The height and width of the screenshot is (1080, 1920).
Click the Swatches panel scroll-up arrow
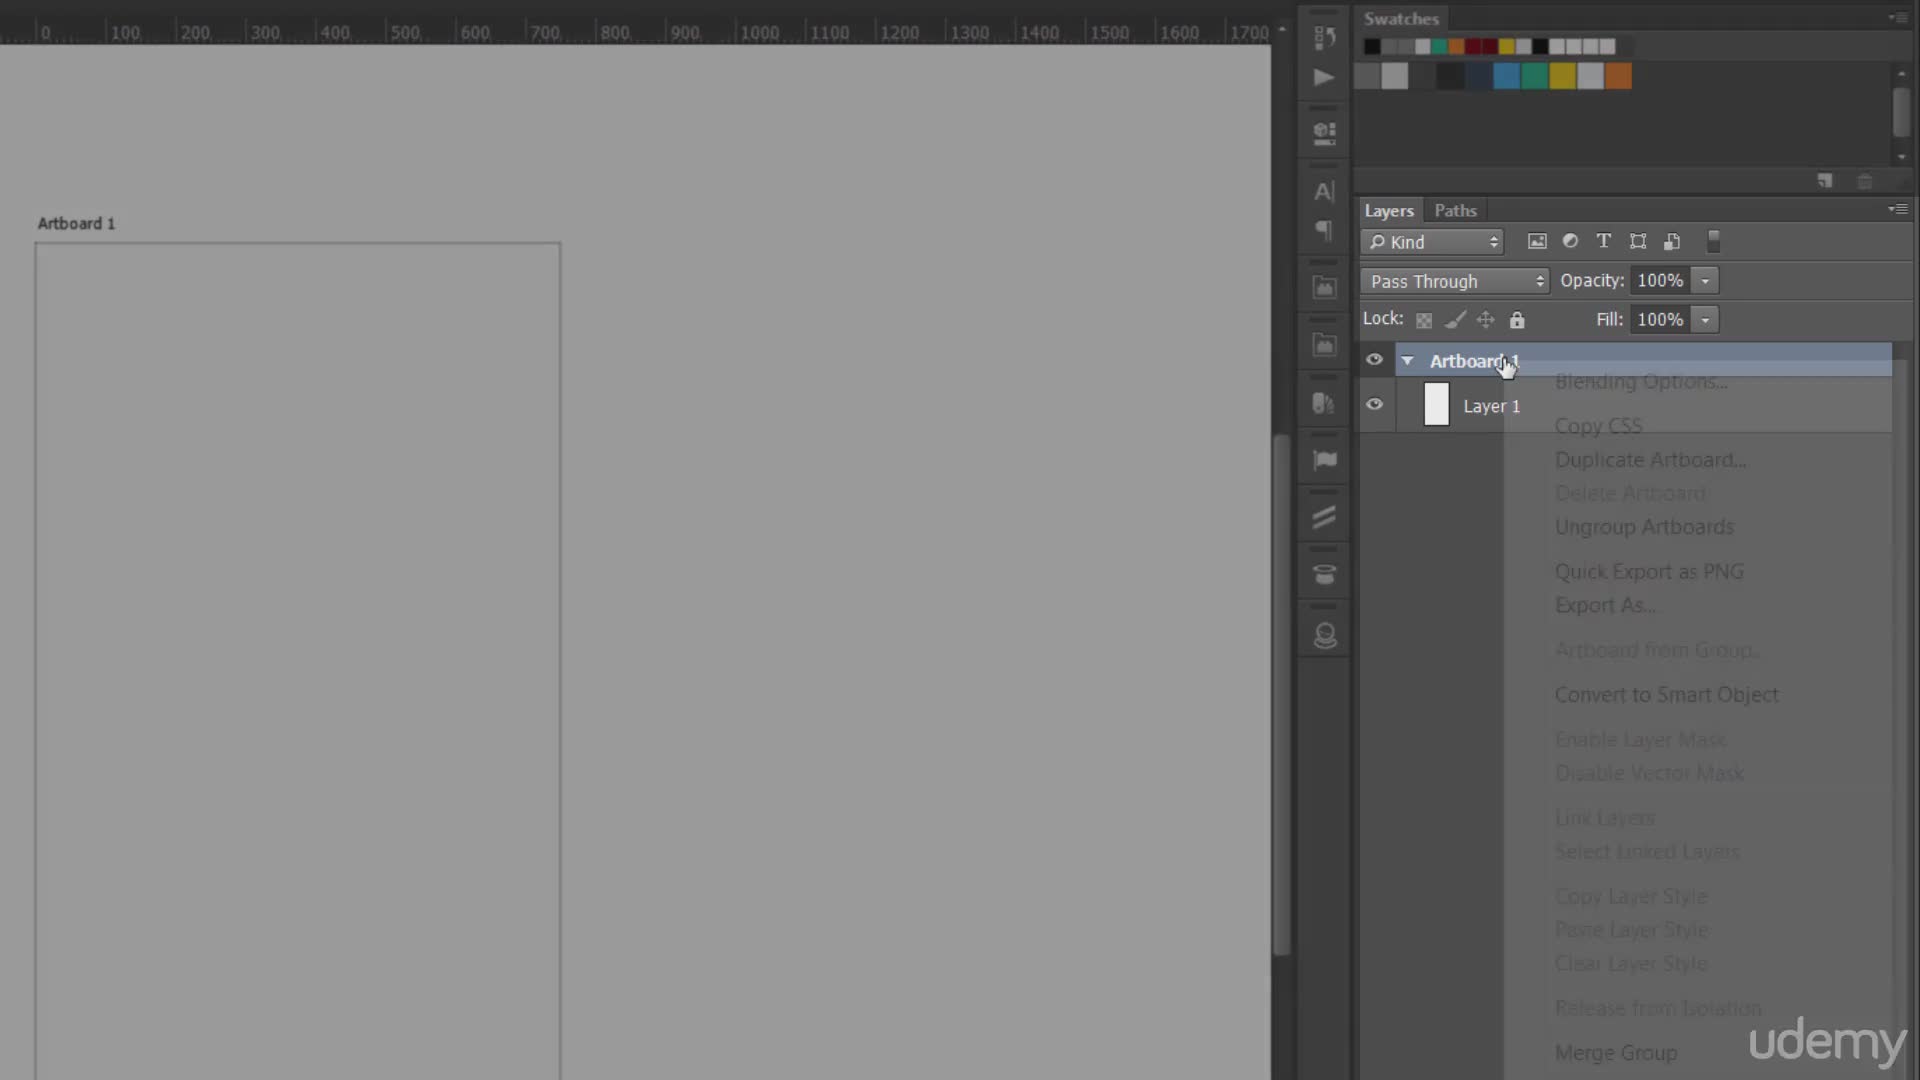coord(1901,74)
